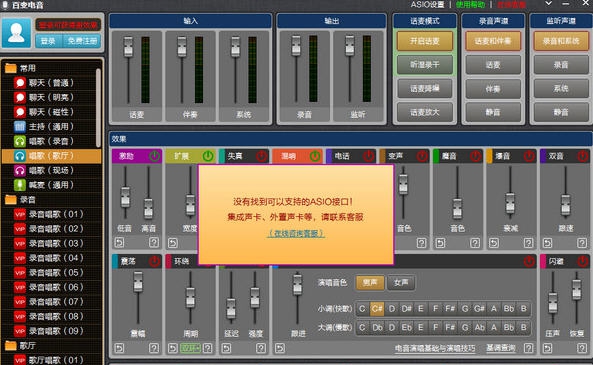Click the user avatar icon

coord(16,33)
